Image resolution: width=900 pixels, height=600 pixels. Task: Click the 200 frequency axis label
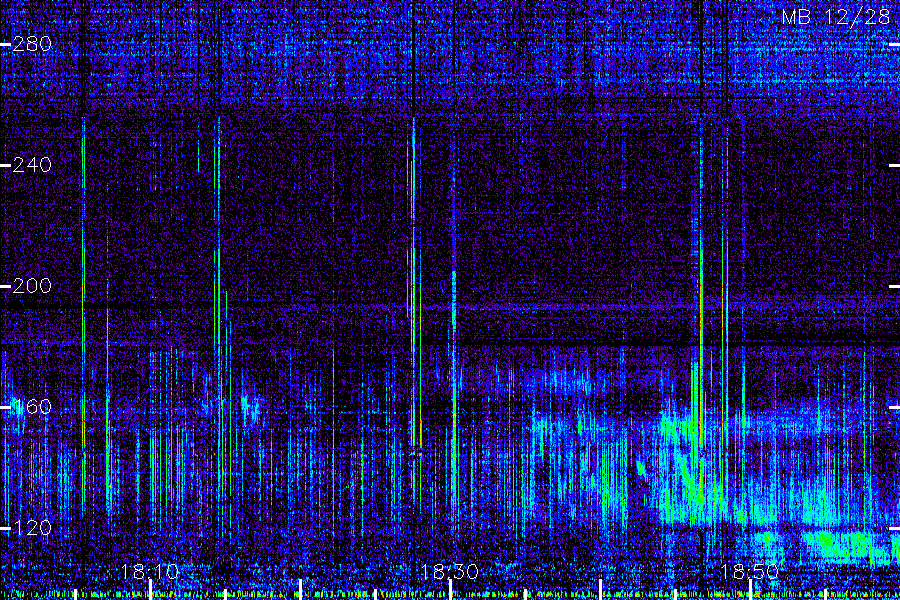(x=32, y=285)
